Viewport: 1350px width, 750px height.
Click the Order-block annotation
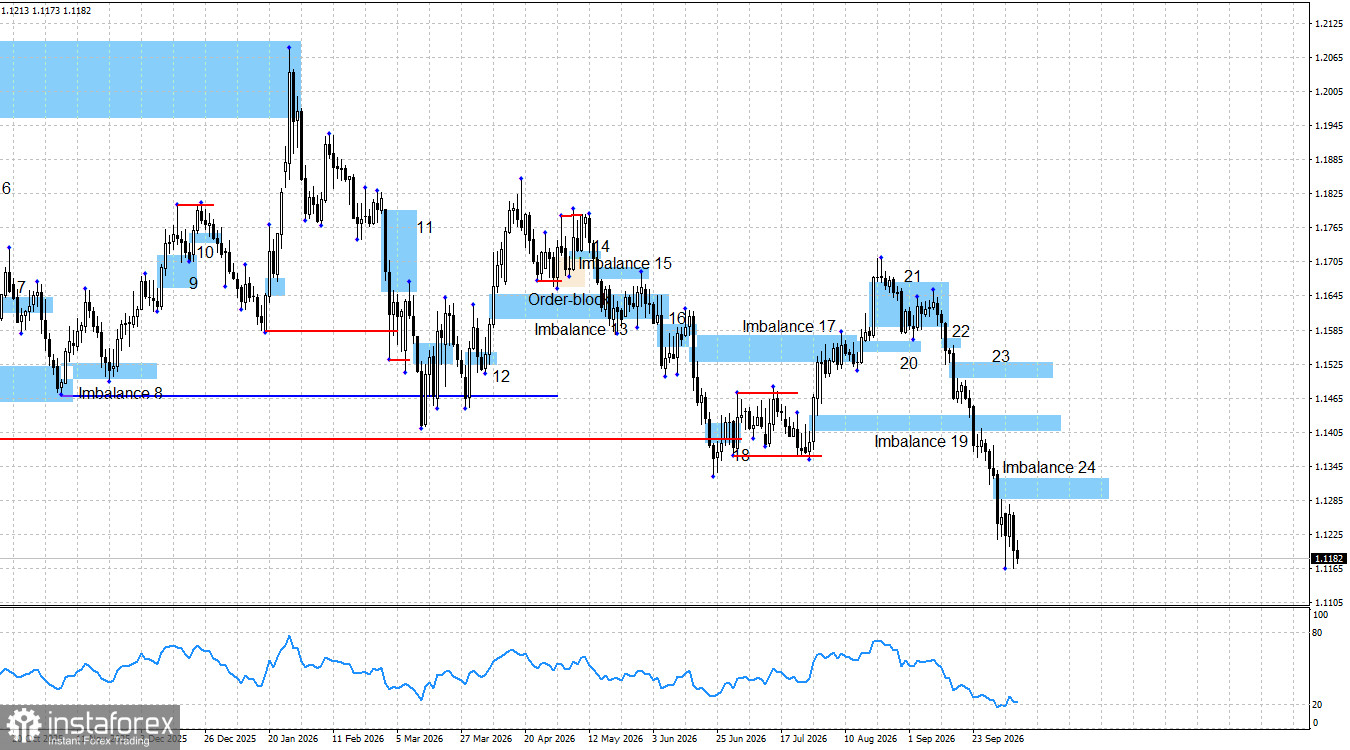point(568,299)
